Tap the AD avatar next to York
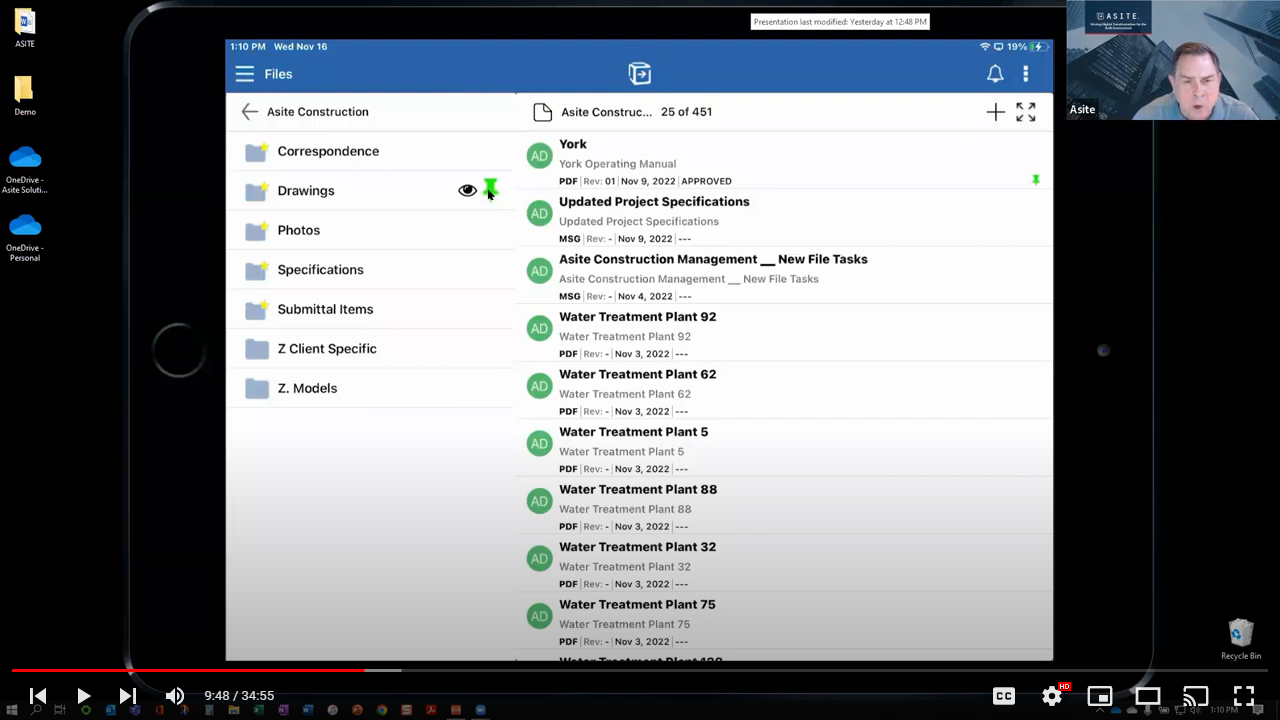 click(x=539, y=155)
